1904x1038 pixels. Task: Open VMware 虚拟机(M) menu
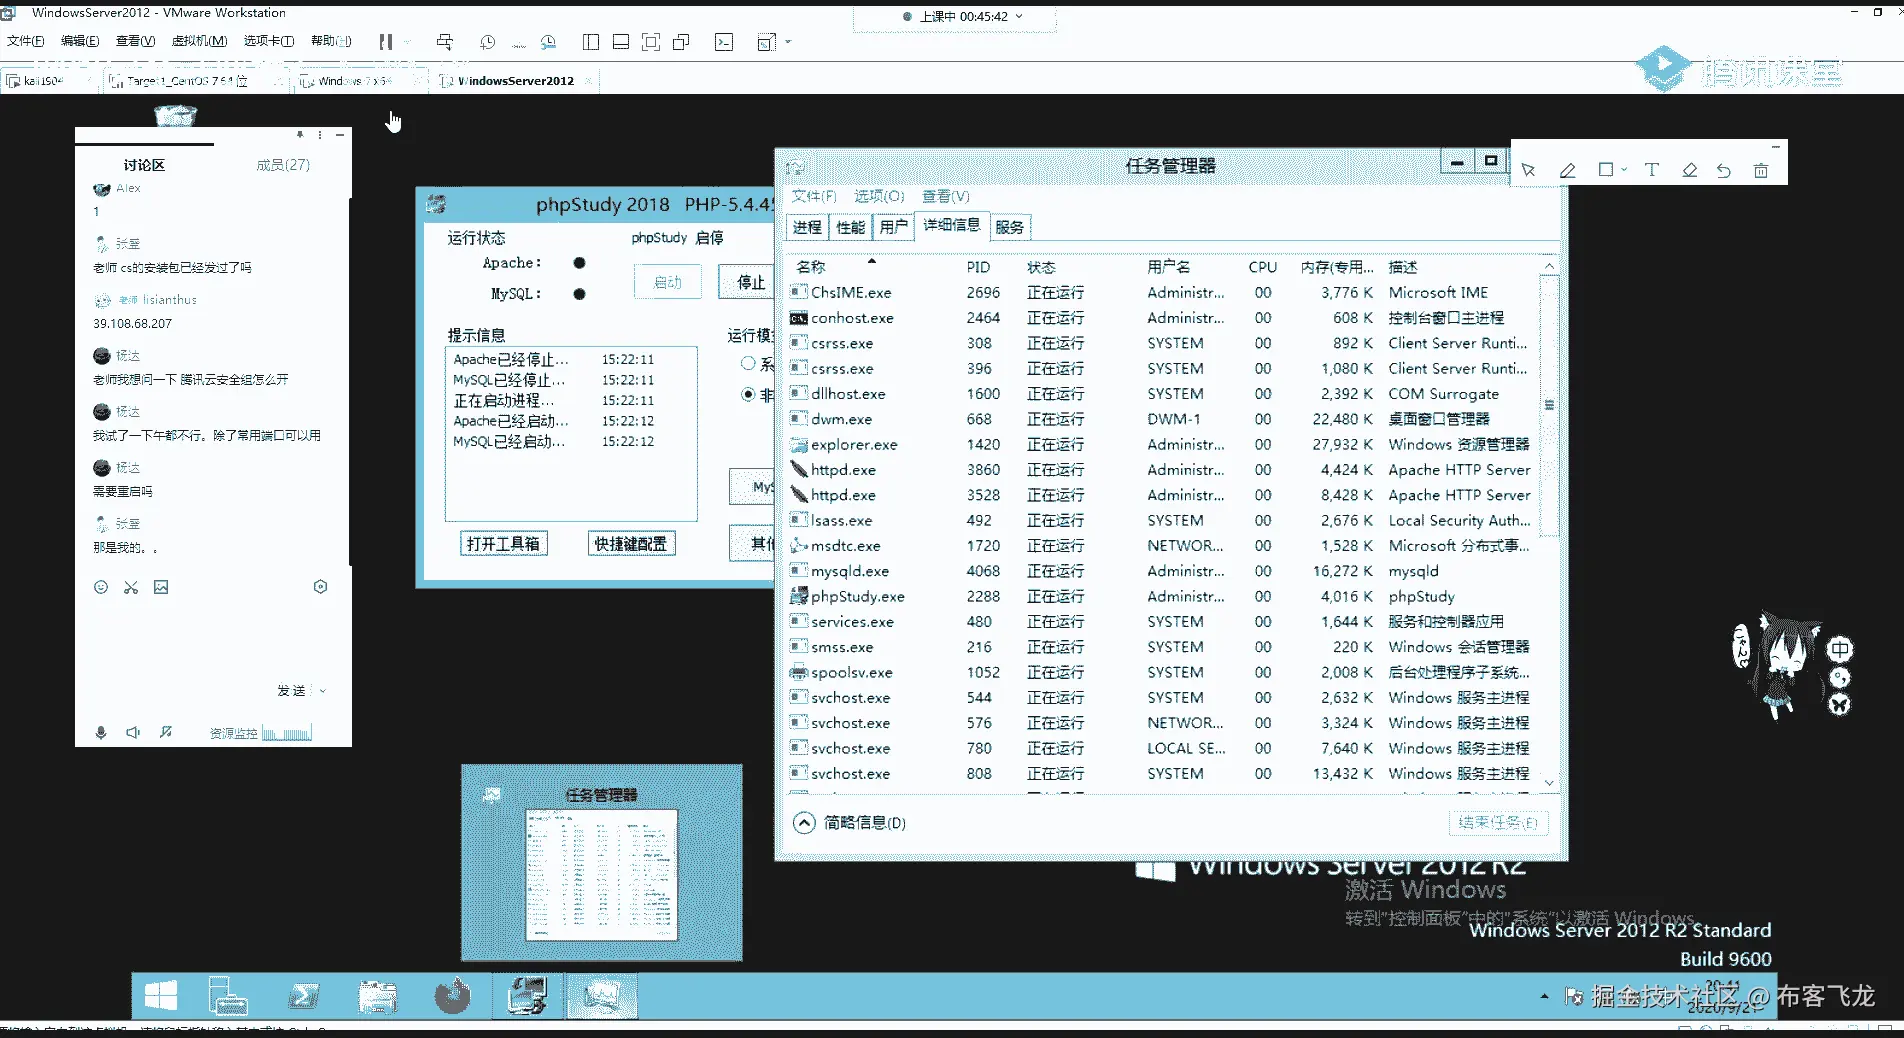point(199,41)
